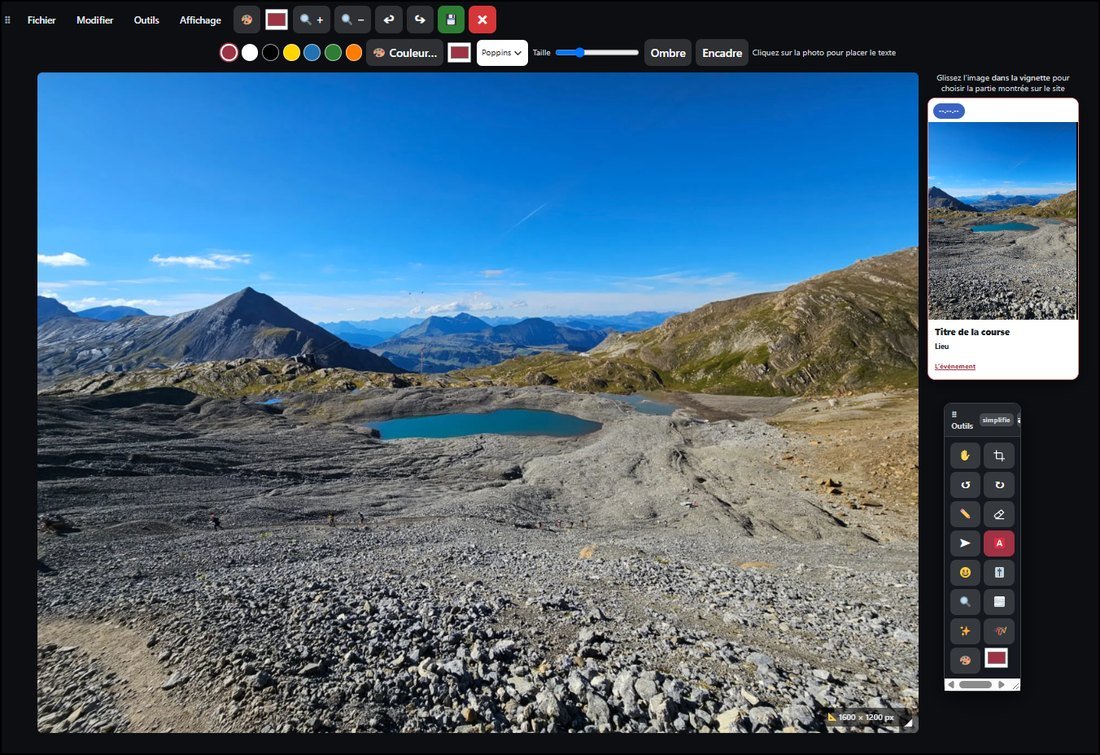Cancel editing with red X button
The width and height of the screenshot is (1100, 755).
coord(482,20)
